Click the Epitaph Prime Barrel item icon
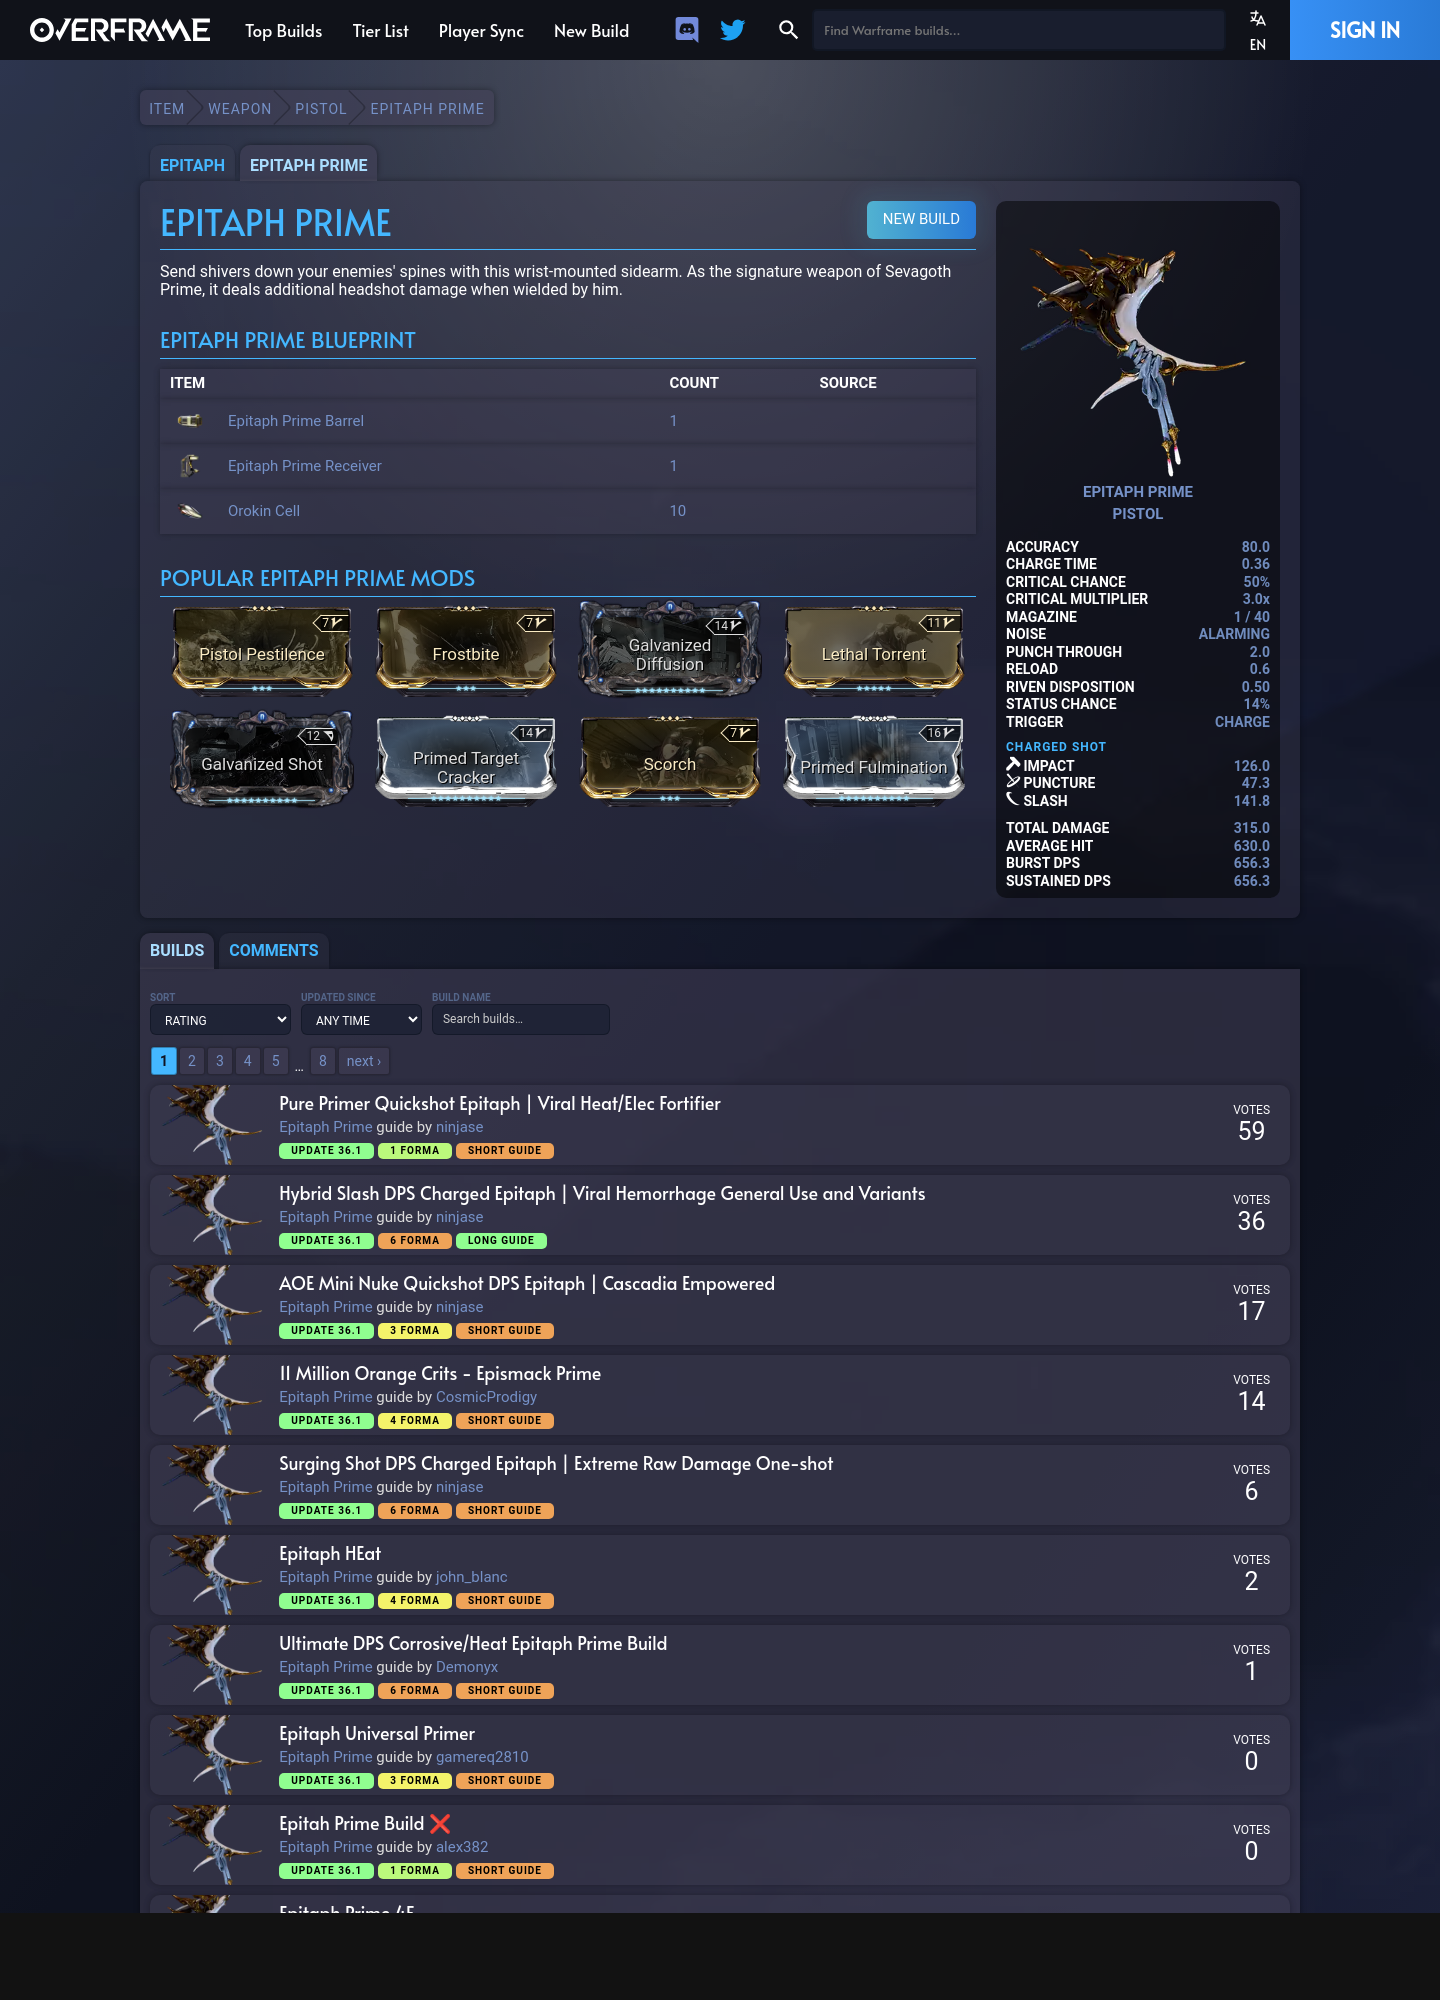Viewport: 1440px width, 2000px height. [x=190, y=421]
